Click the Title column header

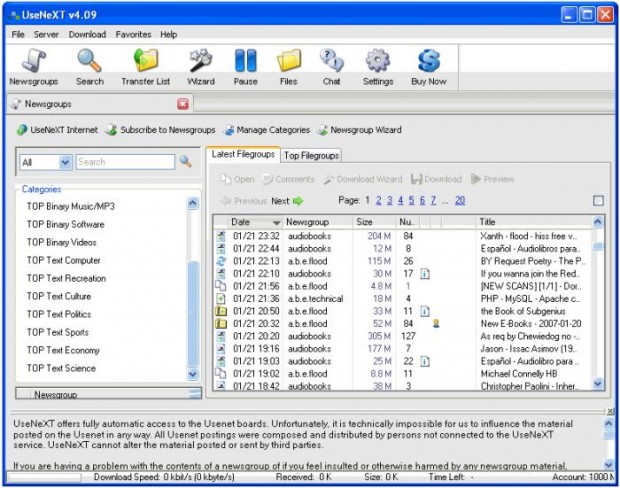coord(534,222)
